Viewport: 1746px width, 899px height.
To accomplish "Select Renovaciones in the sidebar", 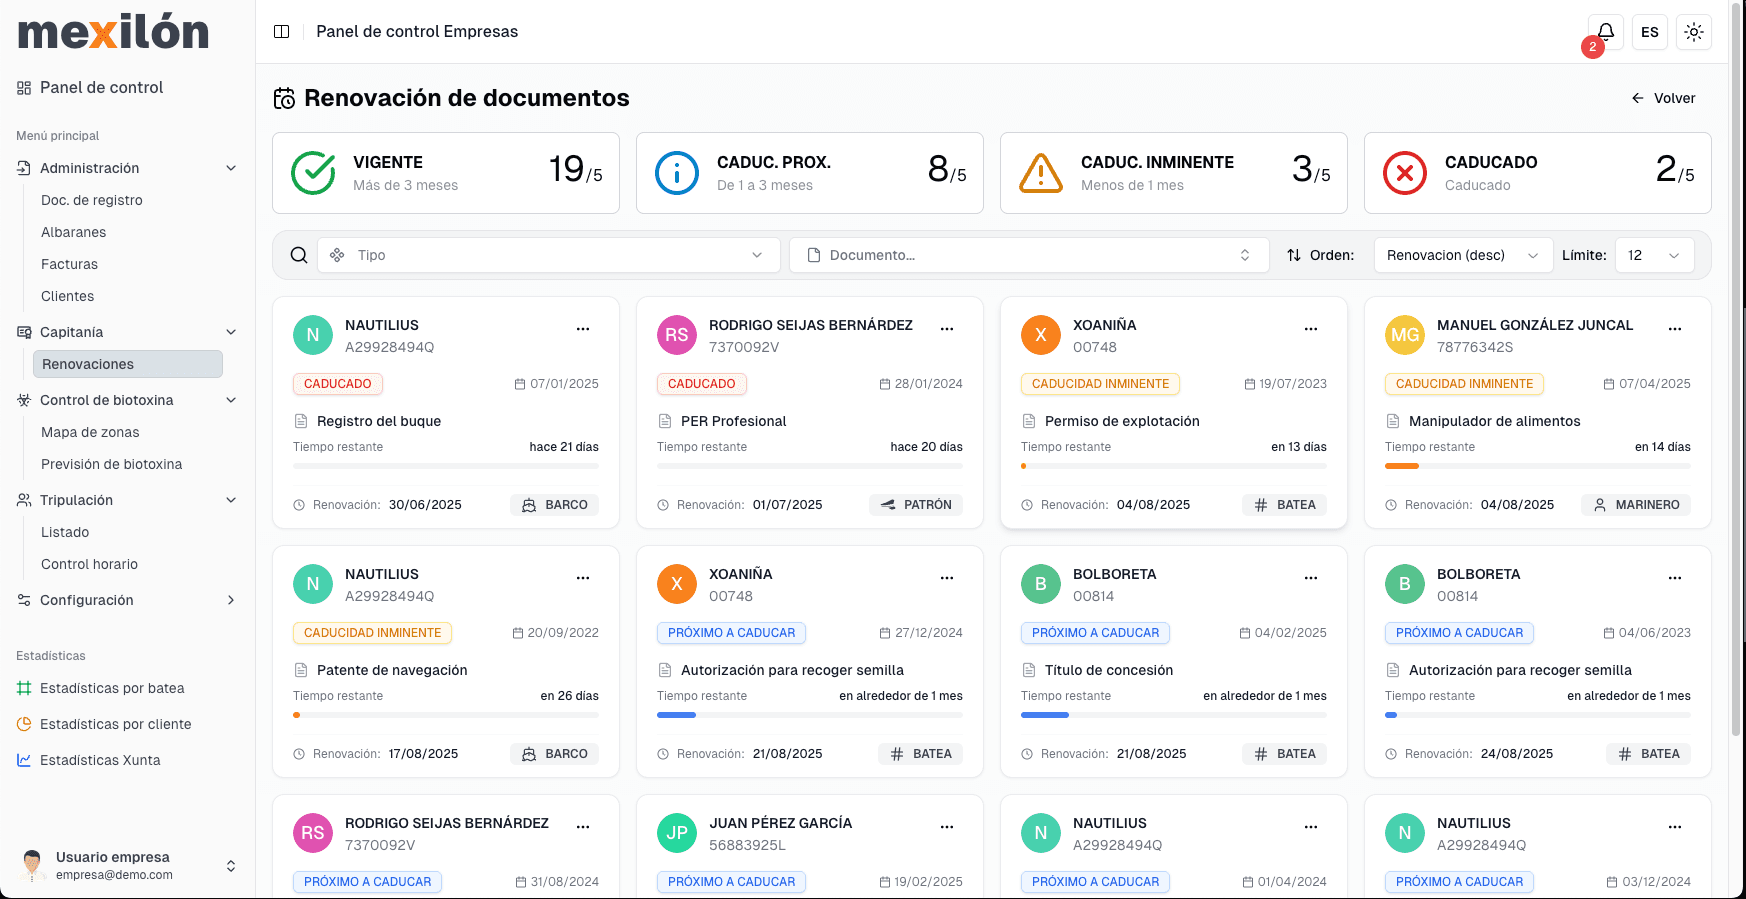I will (128, 364).
